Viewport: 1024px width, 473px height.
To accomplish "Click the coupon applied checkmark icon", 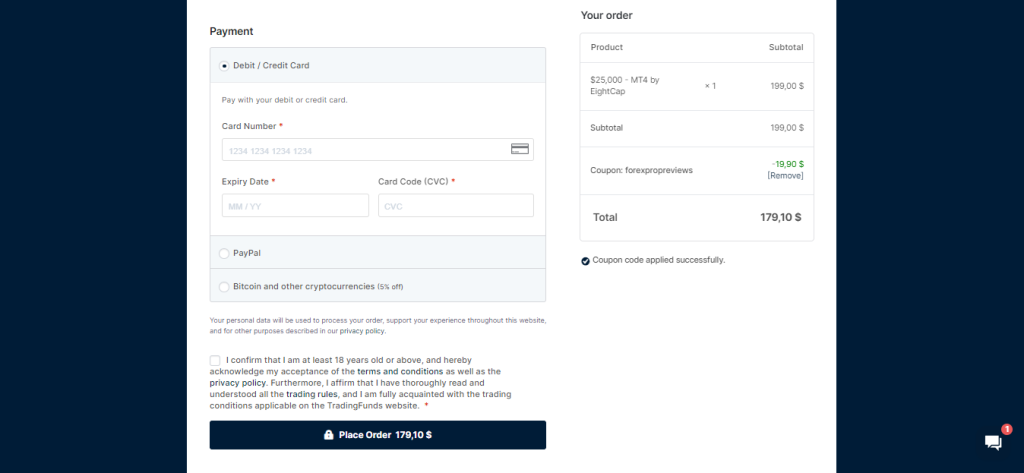I will [585, 261].
